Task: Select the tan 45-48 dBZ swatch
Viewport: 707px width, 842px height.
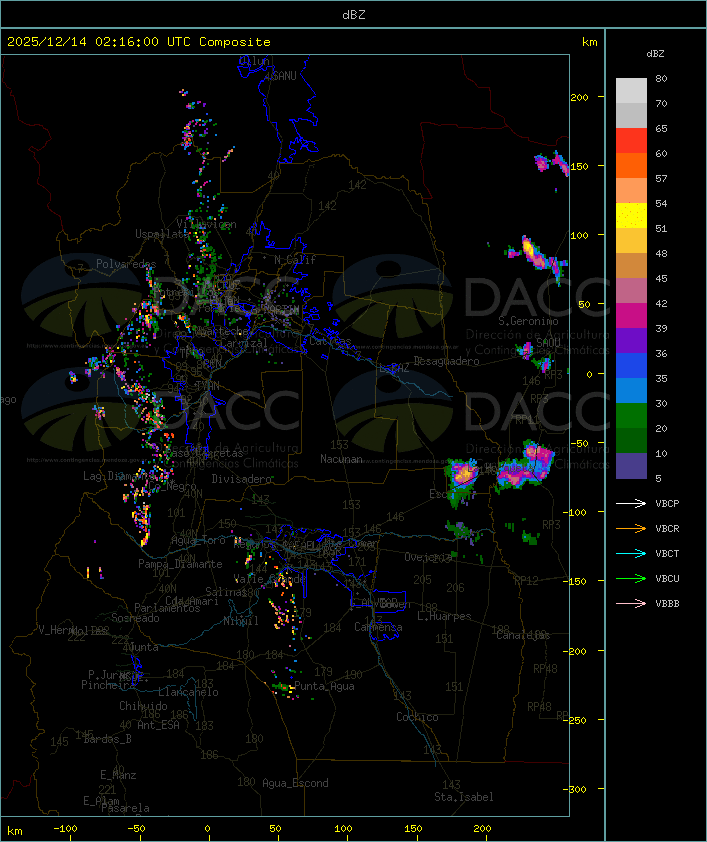Action: [631, 265]
